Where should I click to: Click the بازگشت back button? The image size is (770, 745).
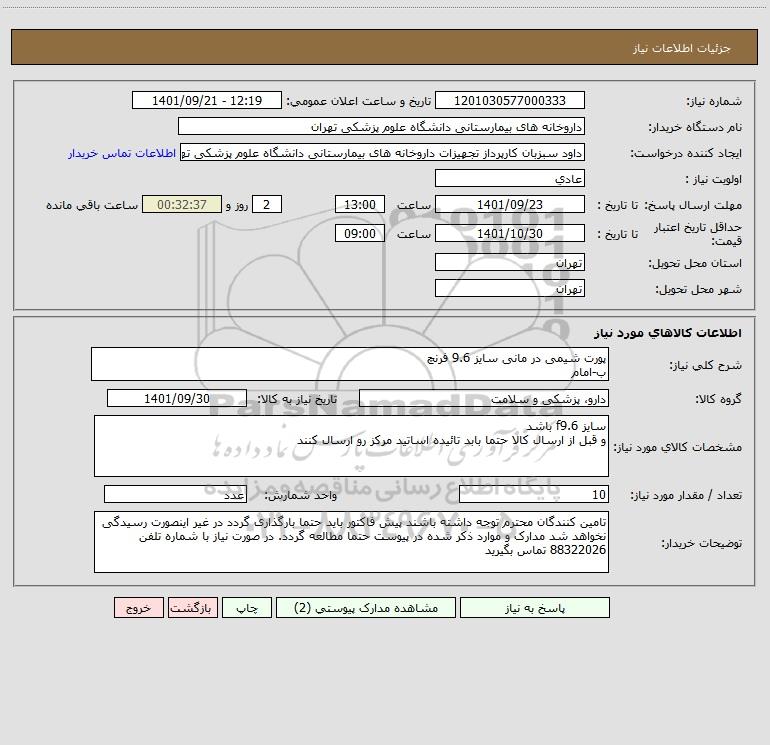point(193,607)
